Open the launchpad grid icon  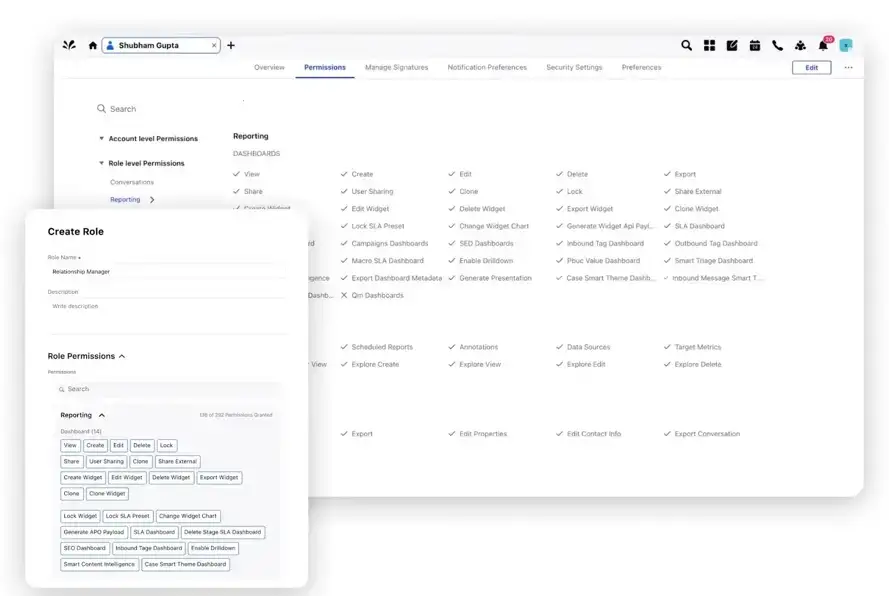(709, 45)
